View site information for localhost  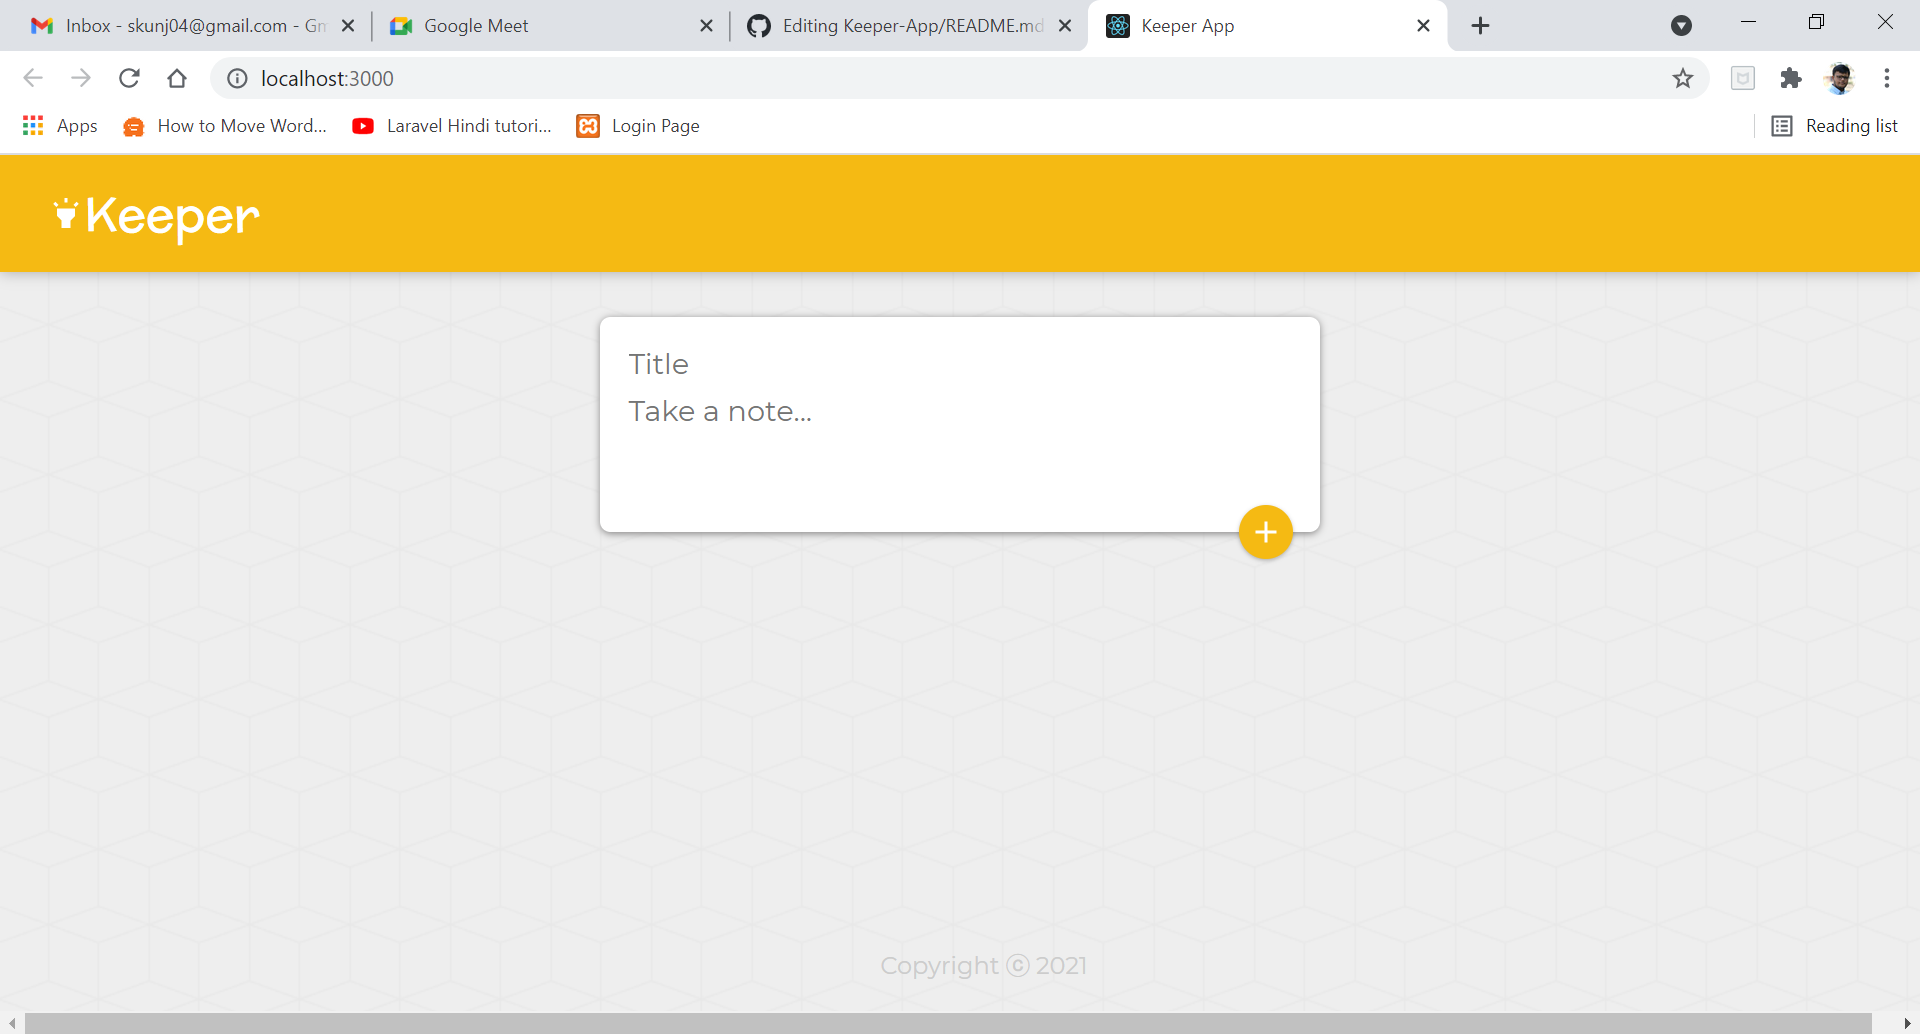pyautogui.click(x=237, y=78)
